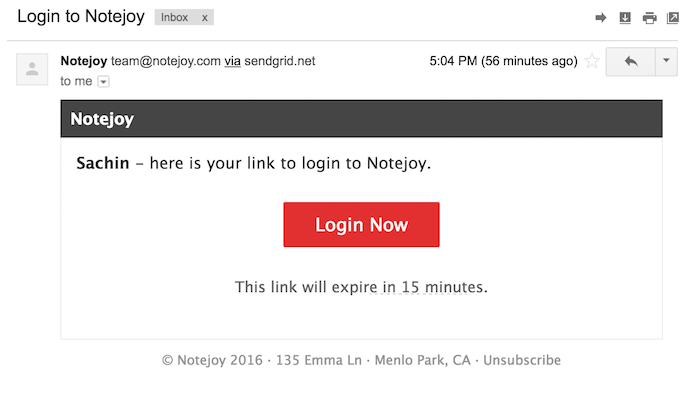Expand recipient details next to 'to me'

pos(103,81)
